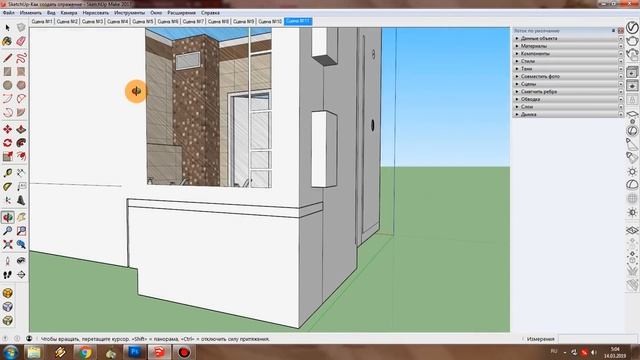Open the Камера menu
Screen dimensions: 640x360
pos(69,13)
